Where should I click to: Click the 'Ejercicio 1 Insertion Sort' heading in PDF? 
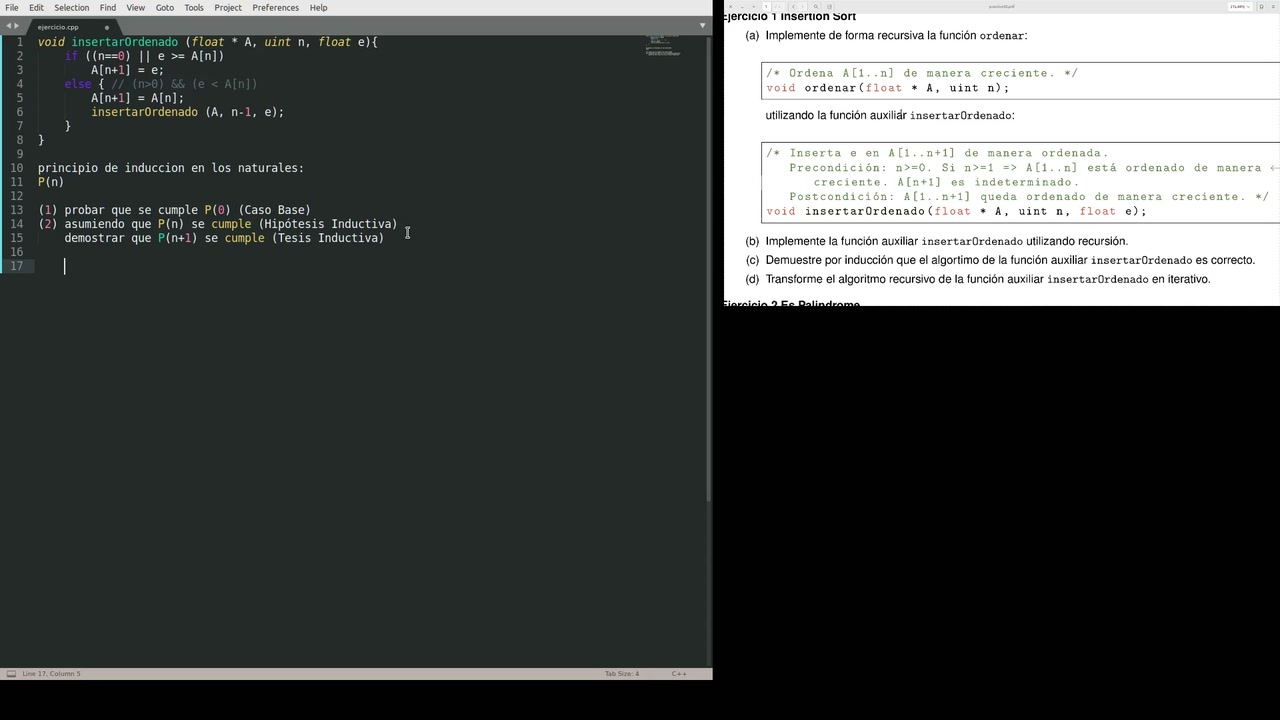coord(789,17)
